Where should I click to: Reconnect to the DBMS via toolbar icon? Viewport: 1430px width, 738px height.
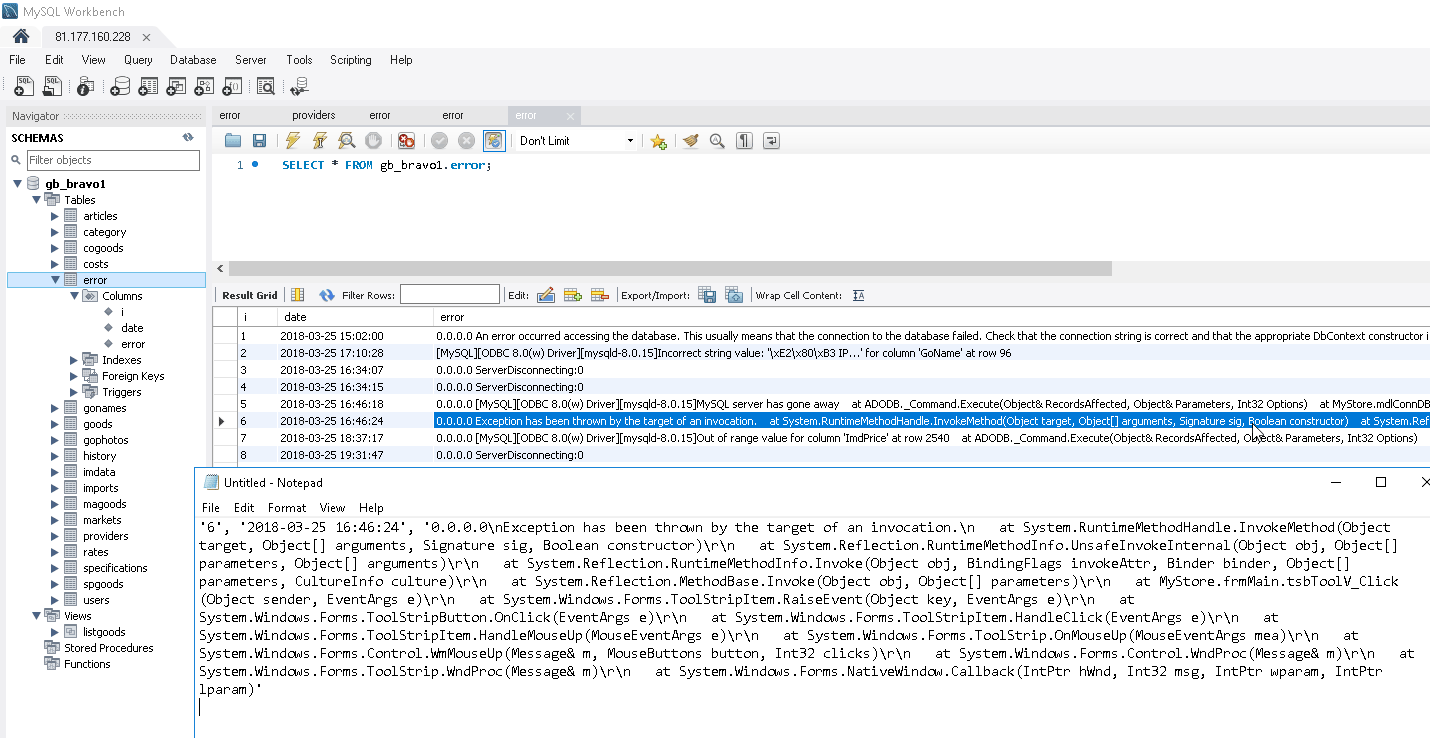(x=300, y=87)
